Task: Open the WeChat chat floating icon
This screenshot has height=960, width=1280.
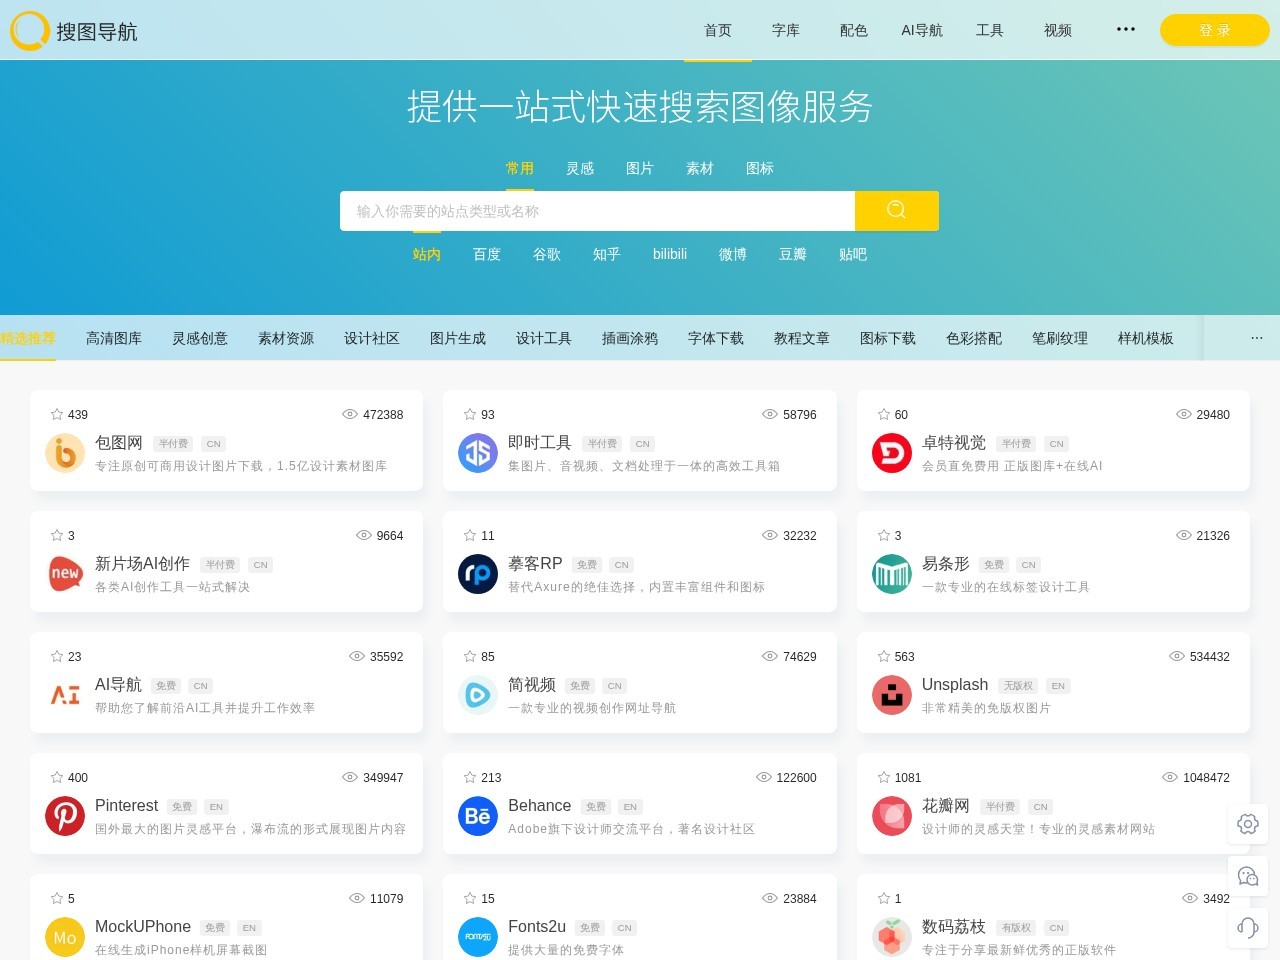Action: [1248, 876]
